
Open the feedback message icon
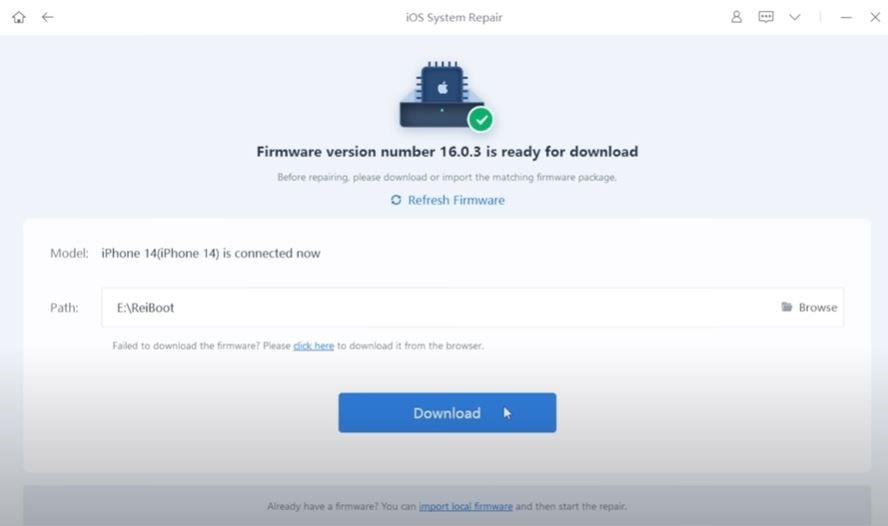coord(766,17)
